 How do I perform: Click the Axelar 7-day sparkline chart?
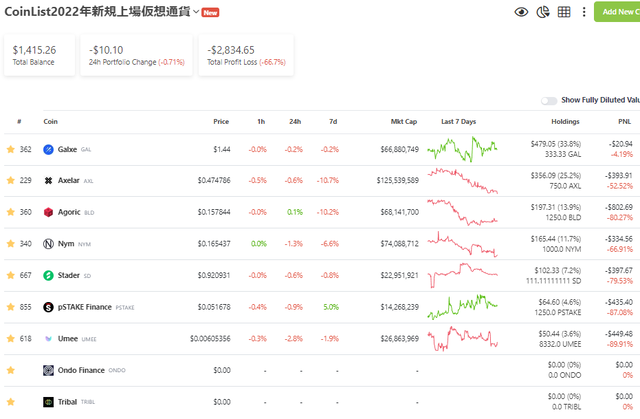[462, 180]
